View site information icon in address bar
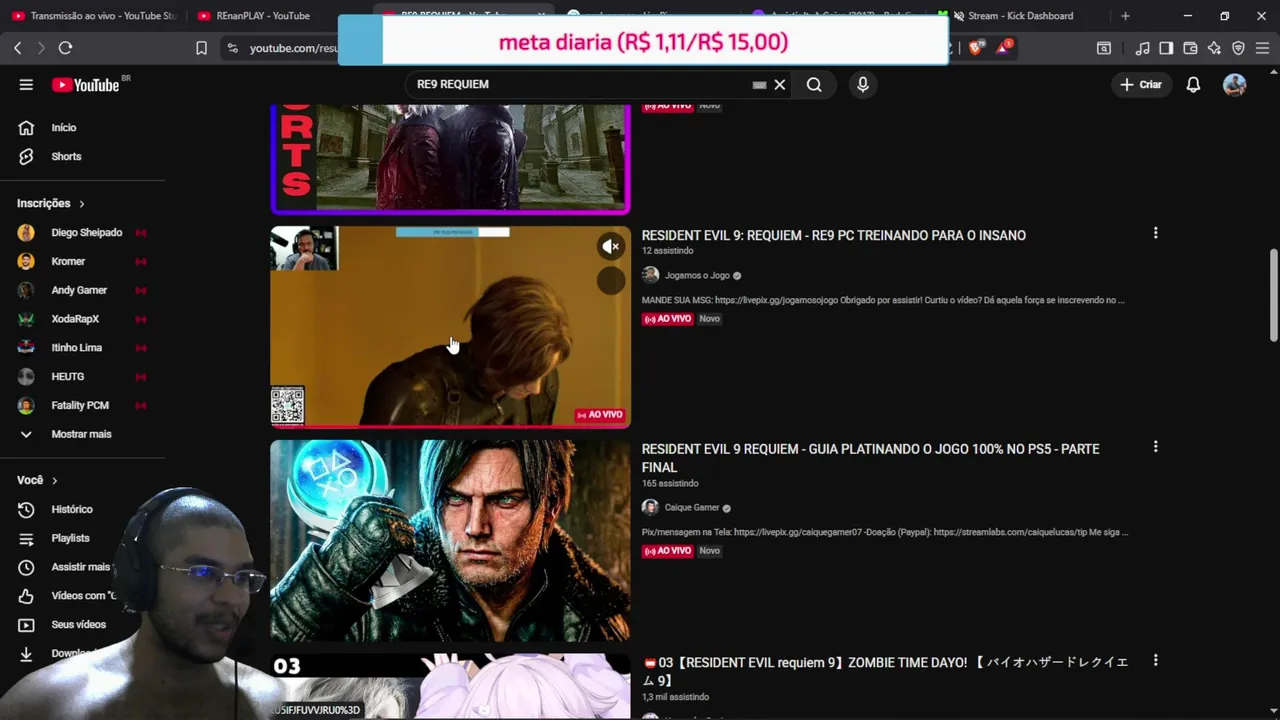This screenshot has width=1280, height=720. (232, 48)
